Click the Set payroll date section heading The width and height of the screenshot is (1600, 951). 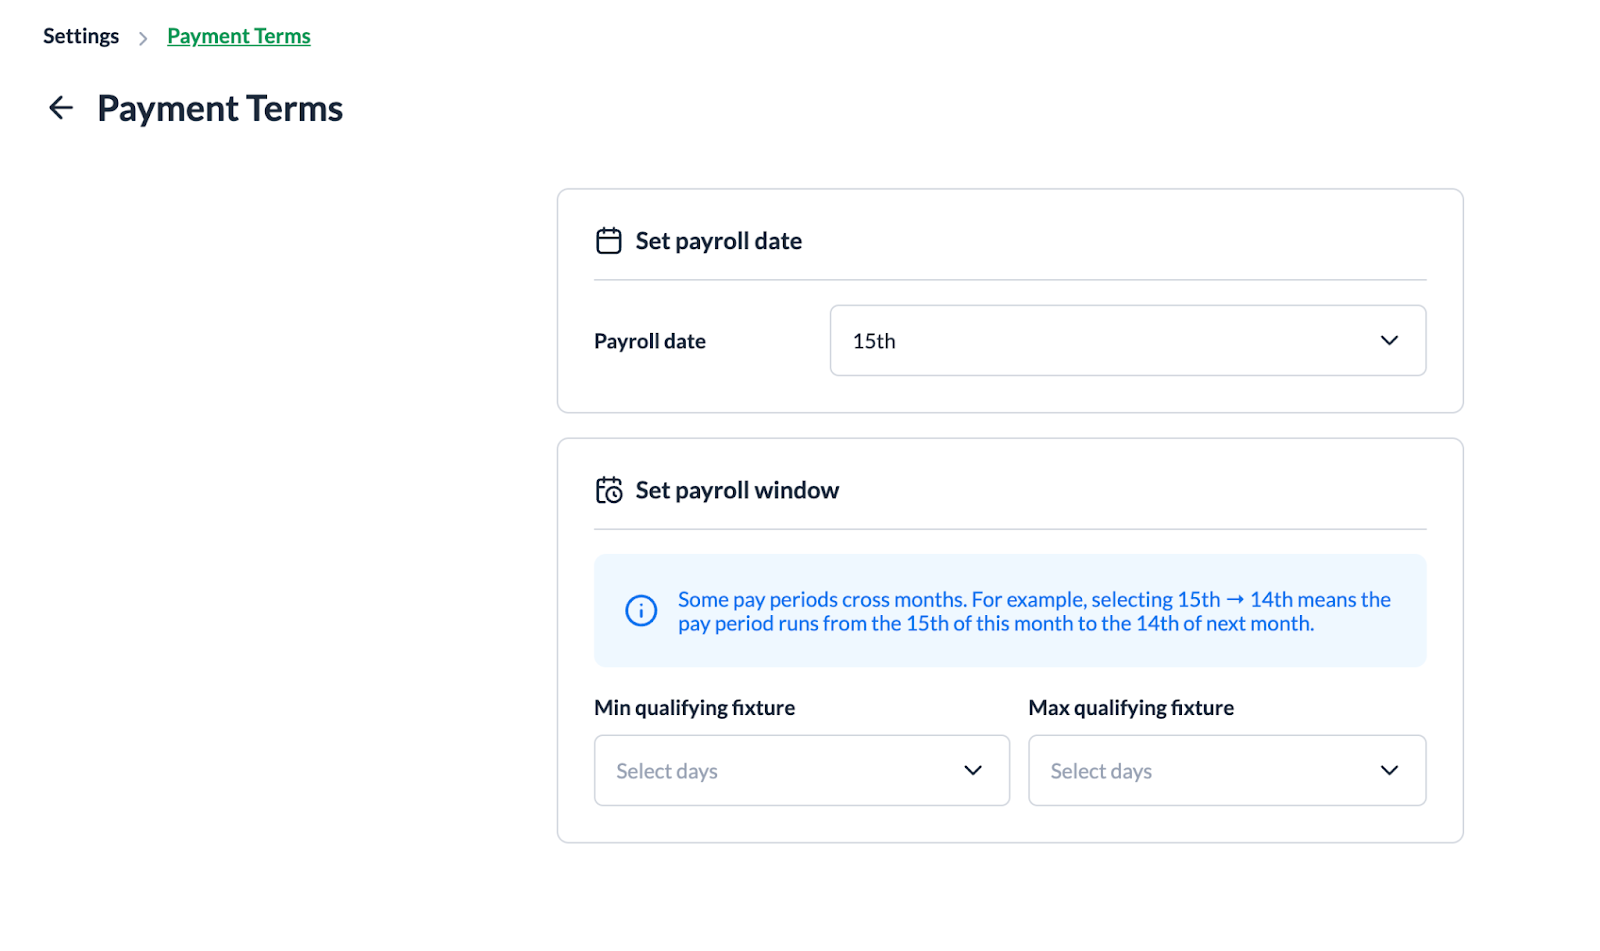pos(718,241)
